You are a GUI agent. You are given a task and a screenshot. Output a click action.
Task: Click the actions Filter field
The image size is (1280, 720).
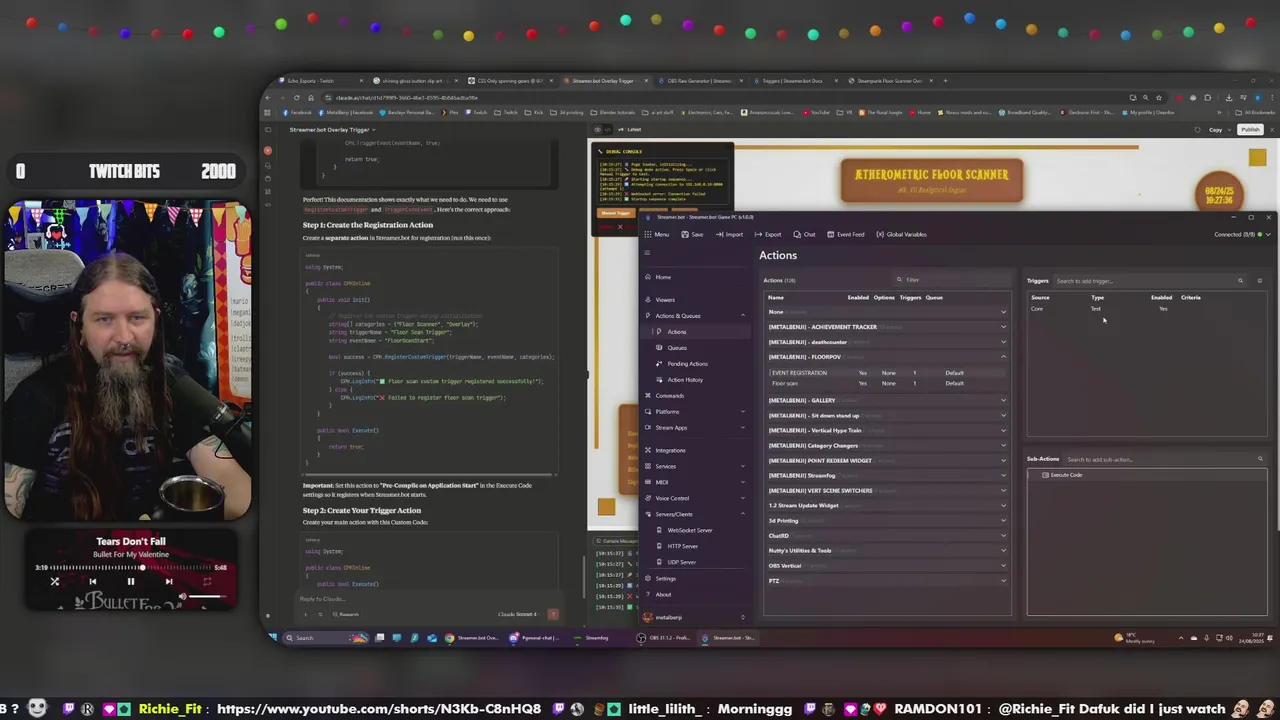click(x=950, y=280)
